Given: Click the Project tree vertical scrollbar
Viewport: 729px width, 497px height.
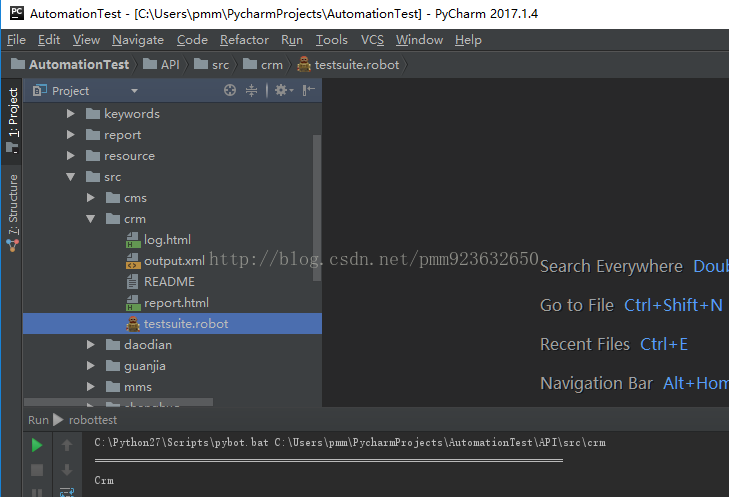Looking at the screenshot, I should pyautogui.click(x=317, y=208).
